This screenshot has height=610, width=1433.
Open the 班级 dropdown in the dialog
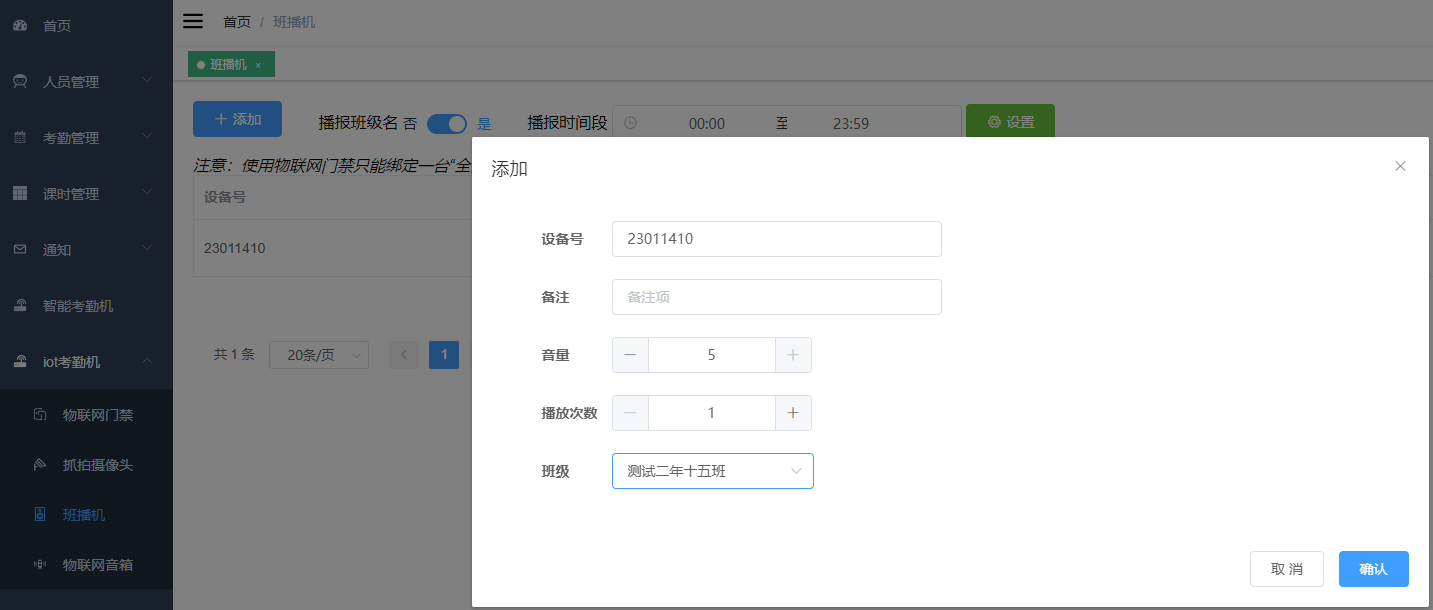712,471
